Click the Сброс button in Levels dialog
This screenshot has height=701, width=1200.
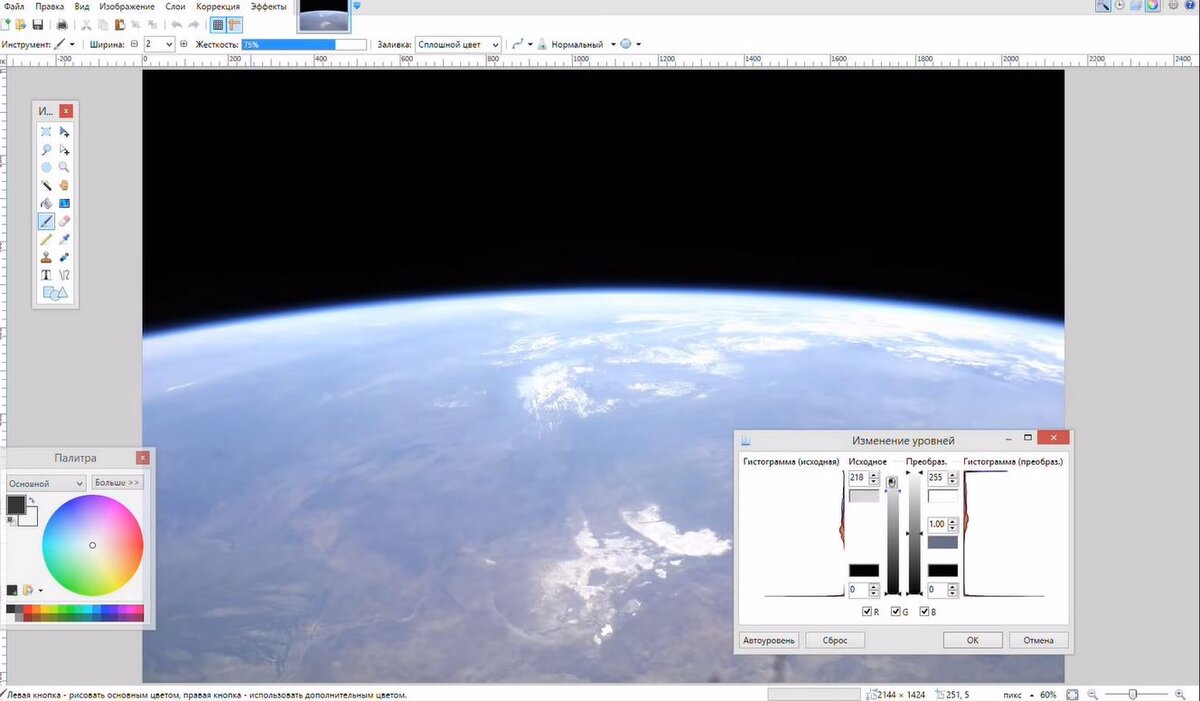pyautogui.click(x=835, y=640)
